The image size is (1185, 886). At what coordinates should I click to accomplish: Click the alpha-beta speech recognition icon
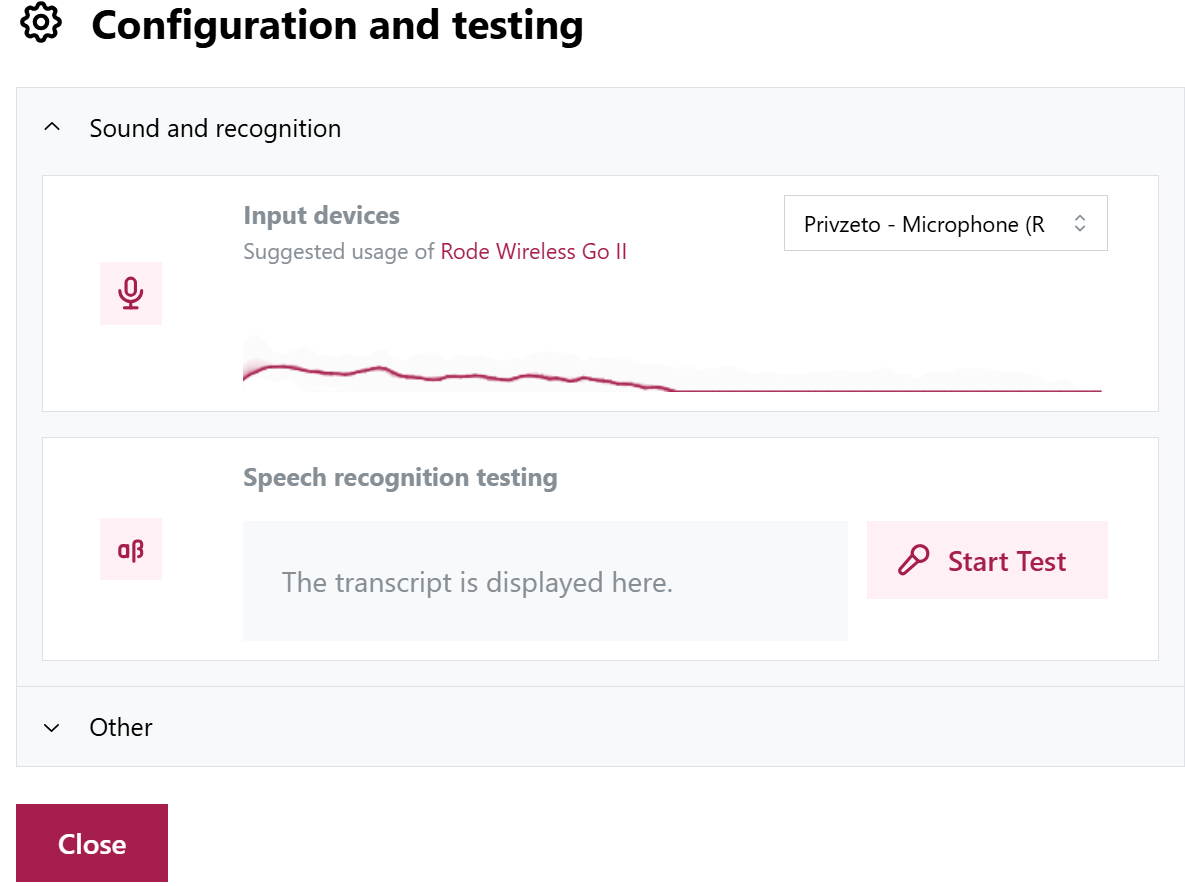click(x=131, y=550)
